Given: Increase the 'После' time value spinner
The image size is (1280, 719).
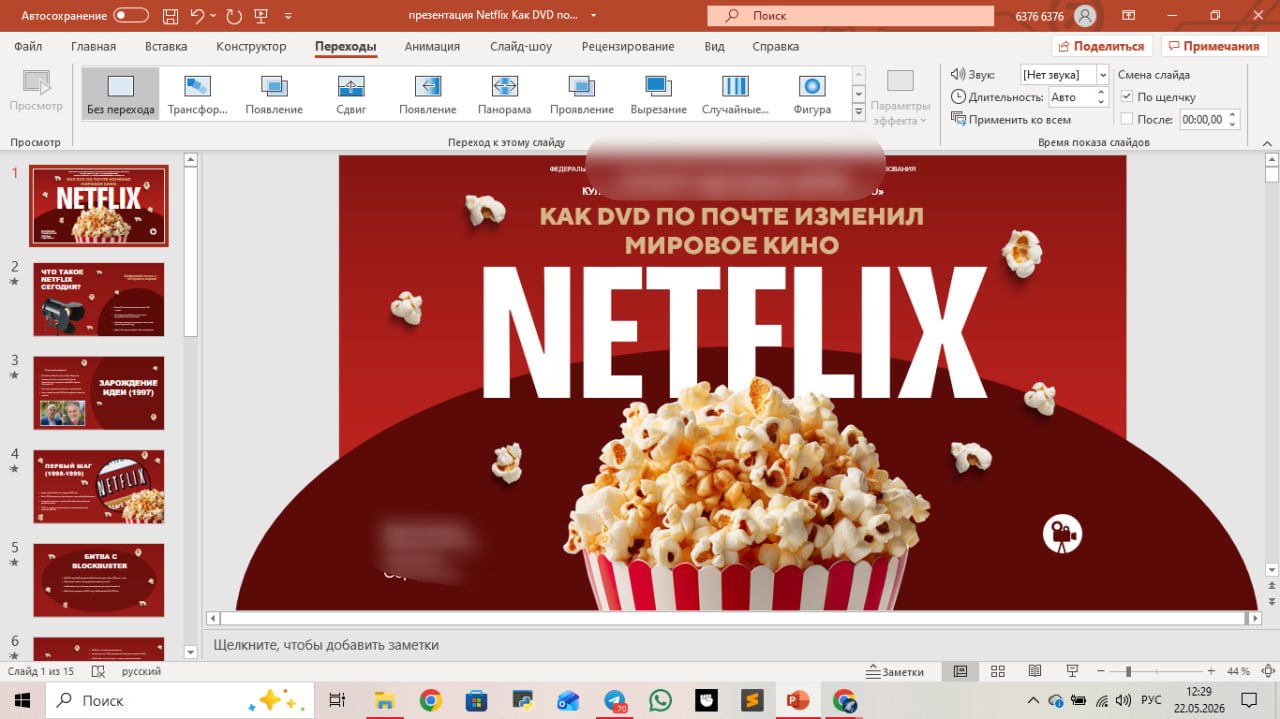Looking at the screenshot, I should [x=1233, y=114].
